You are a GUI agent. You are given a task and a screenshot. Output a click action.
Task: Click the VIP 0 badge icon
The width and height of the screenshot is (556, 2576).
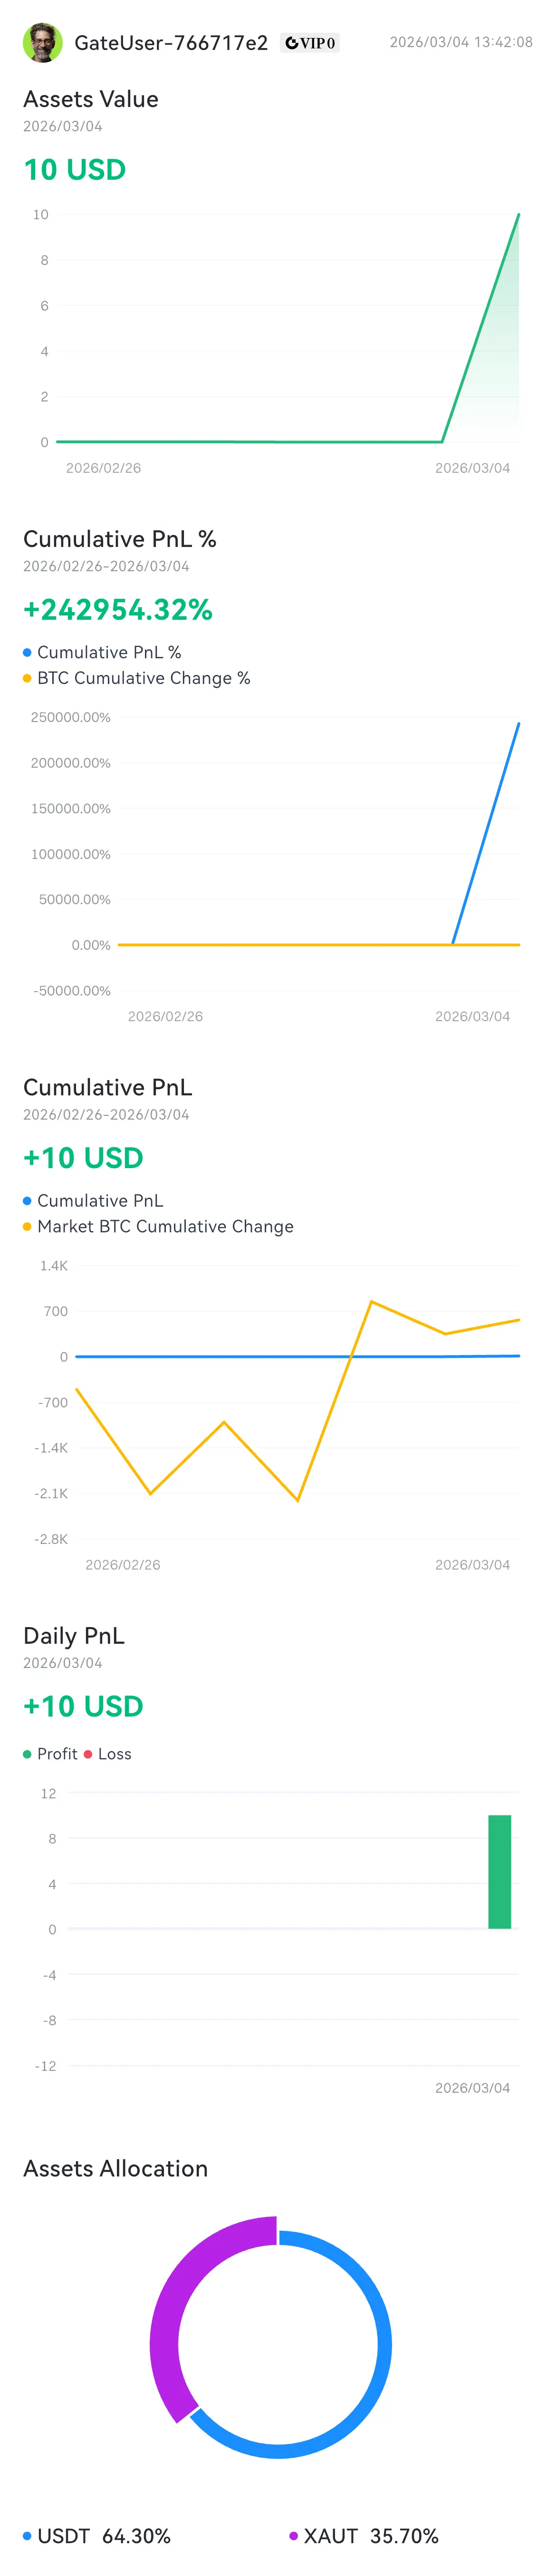[x=310, y=43]
